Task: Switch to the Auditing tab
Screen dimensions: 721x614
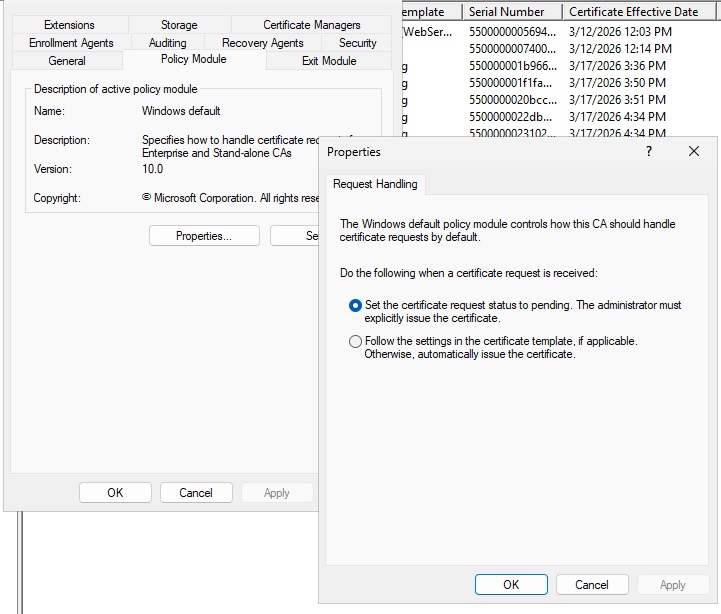Action: click(x=167, y=43)
